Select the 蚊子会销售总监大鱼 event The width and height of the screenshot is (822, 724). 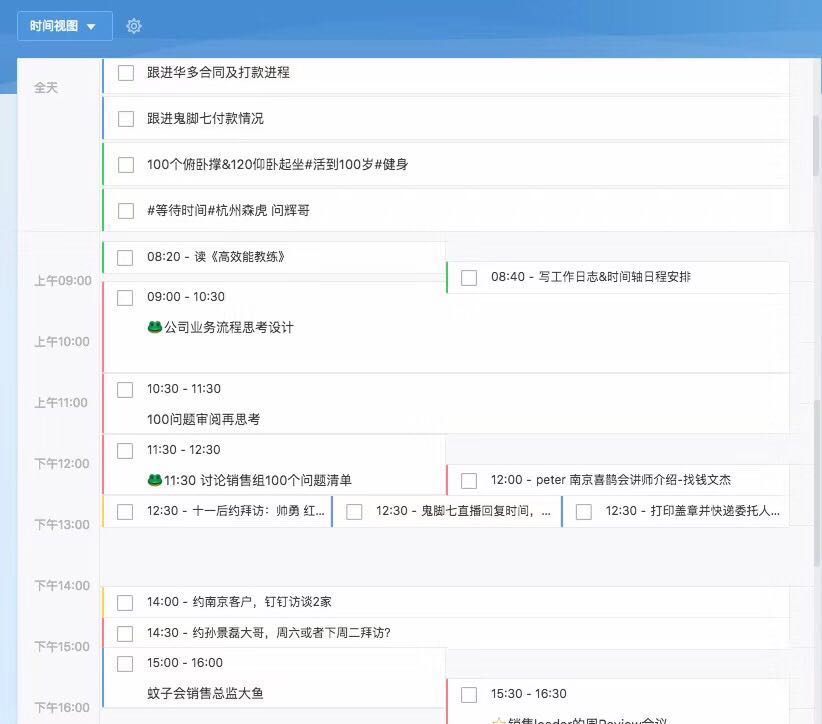pyautogui.click(x=205, y=693)
